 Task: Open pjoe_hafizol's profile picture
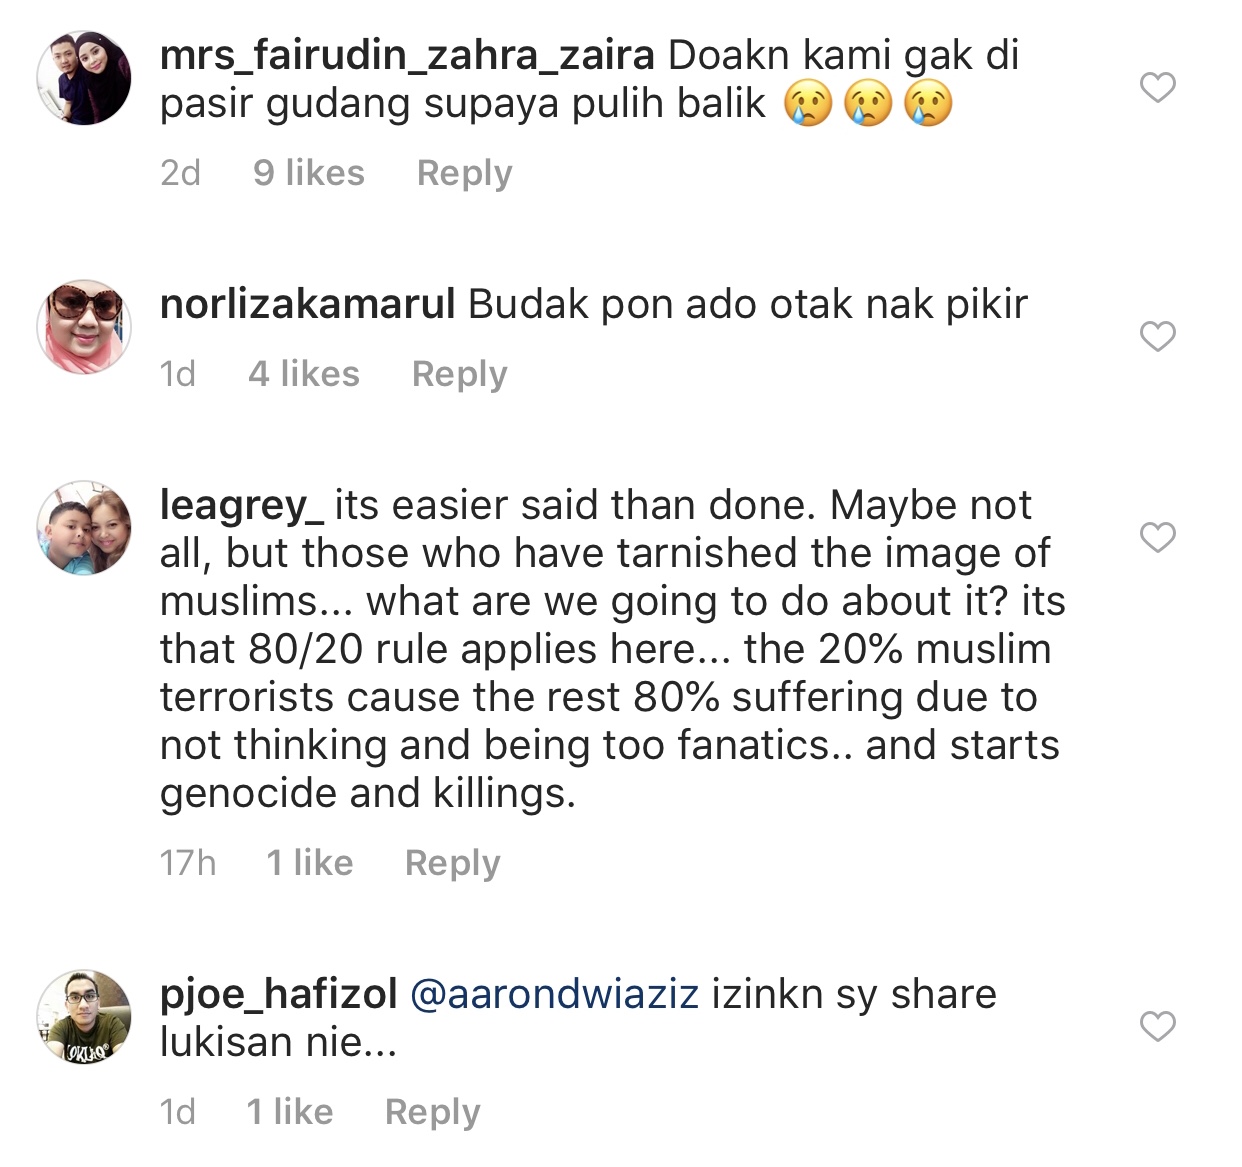point(84,1017)
